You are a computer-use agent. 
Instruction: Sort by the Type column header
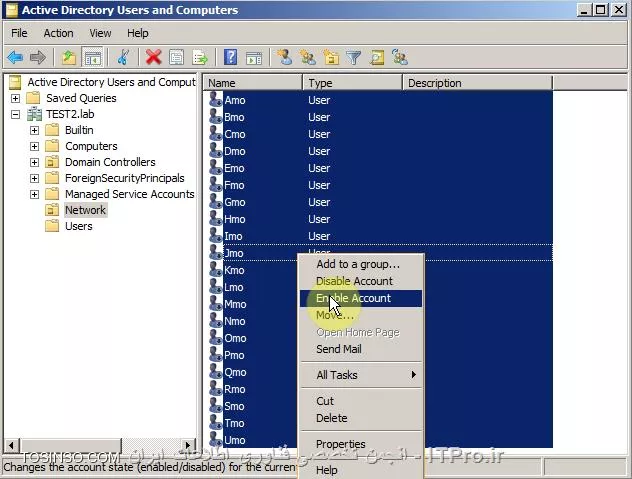tap(353, 83)
